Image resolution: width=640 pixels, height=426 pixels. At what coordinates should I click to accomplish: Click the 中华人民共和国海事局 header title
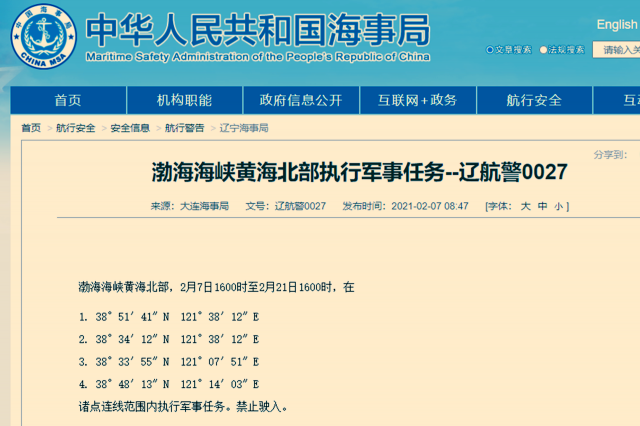click(x=258, y=29)
